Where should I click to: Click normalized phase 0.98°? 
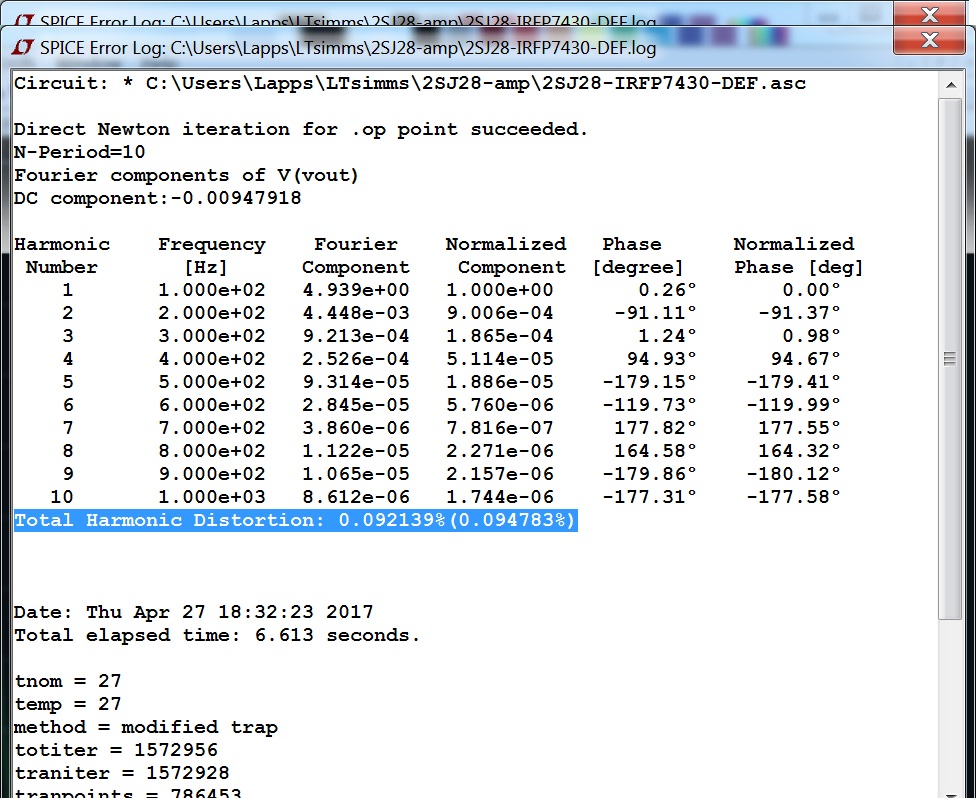[811, 336]
